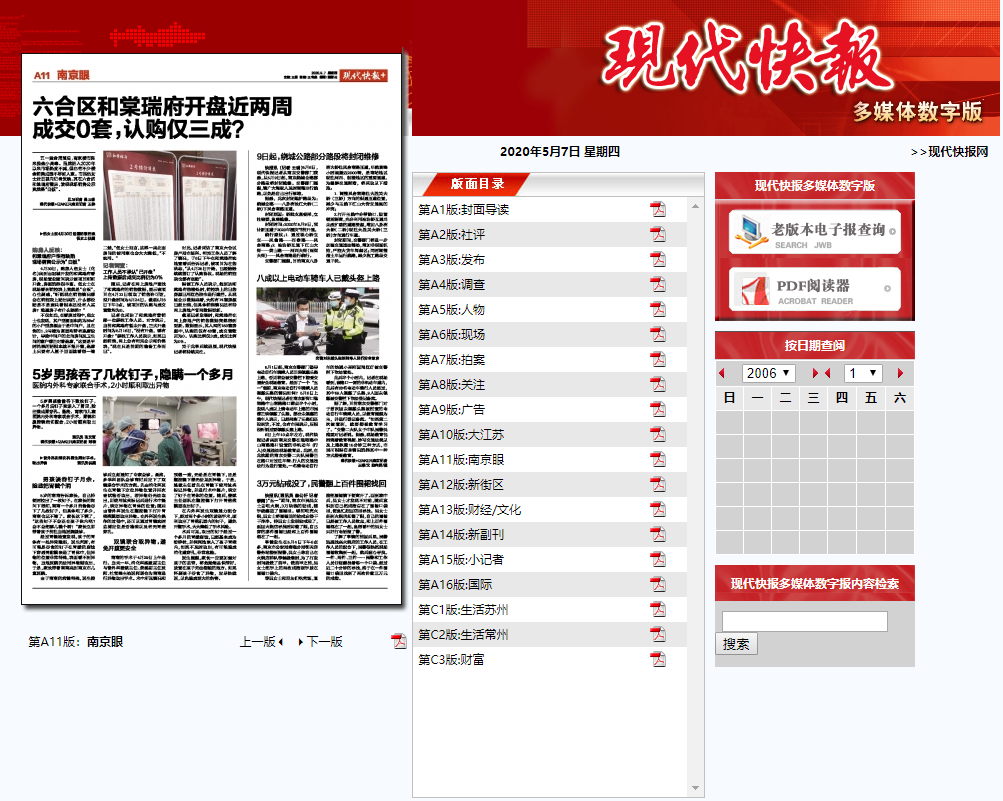This screenshot has width=1003, height=801.
Task: Open the PDF icon beside 第A1版:封面导读
Action: pyautogui.click(x=658, y=209)
